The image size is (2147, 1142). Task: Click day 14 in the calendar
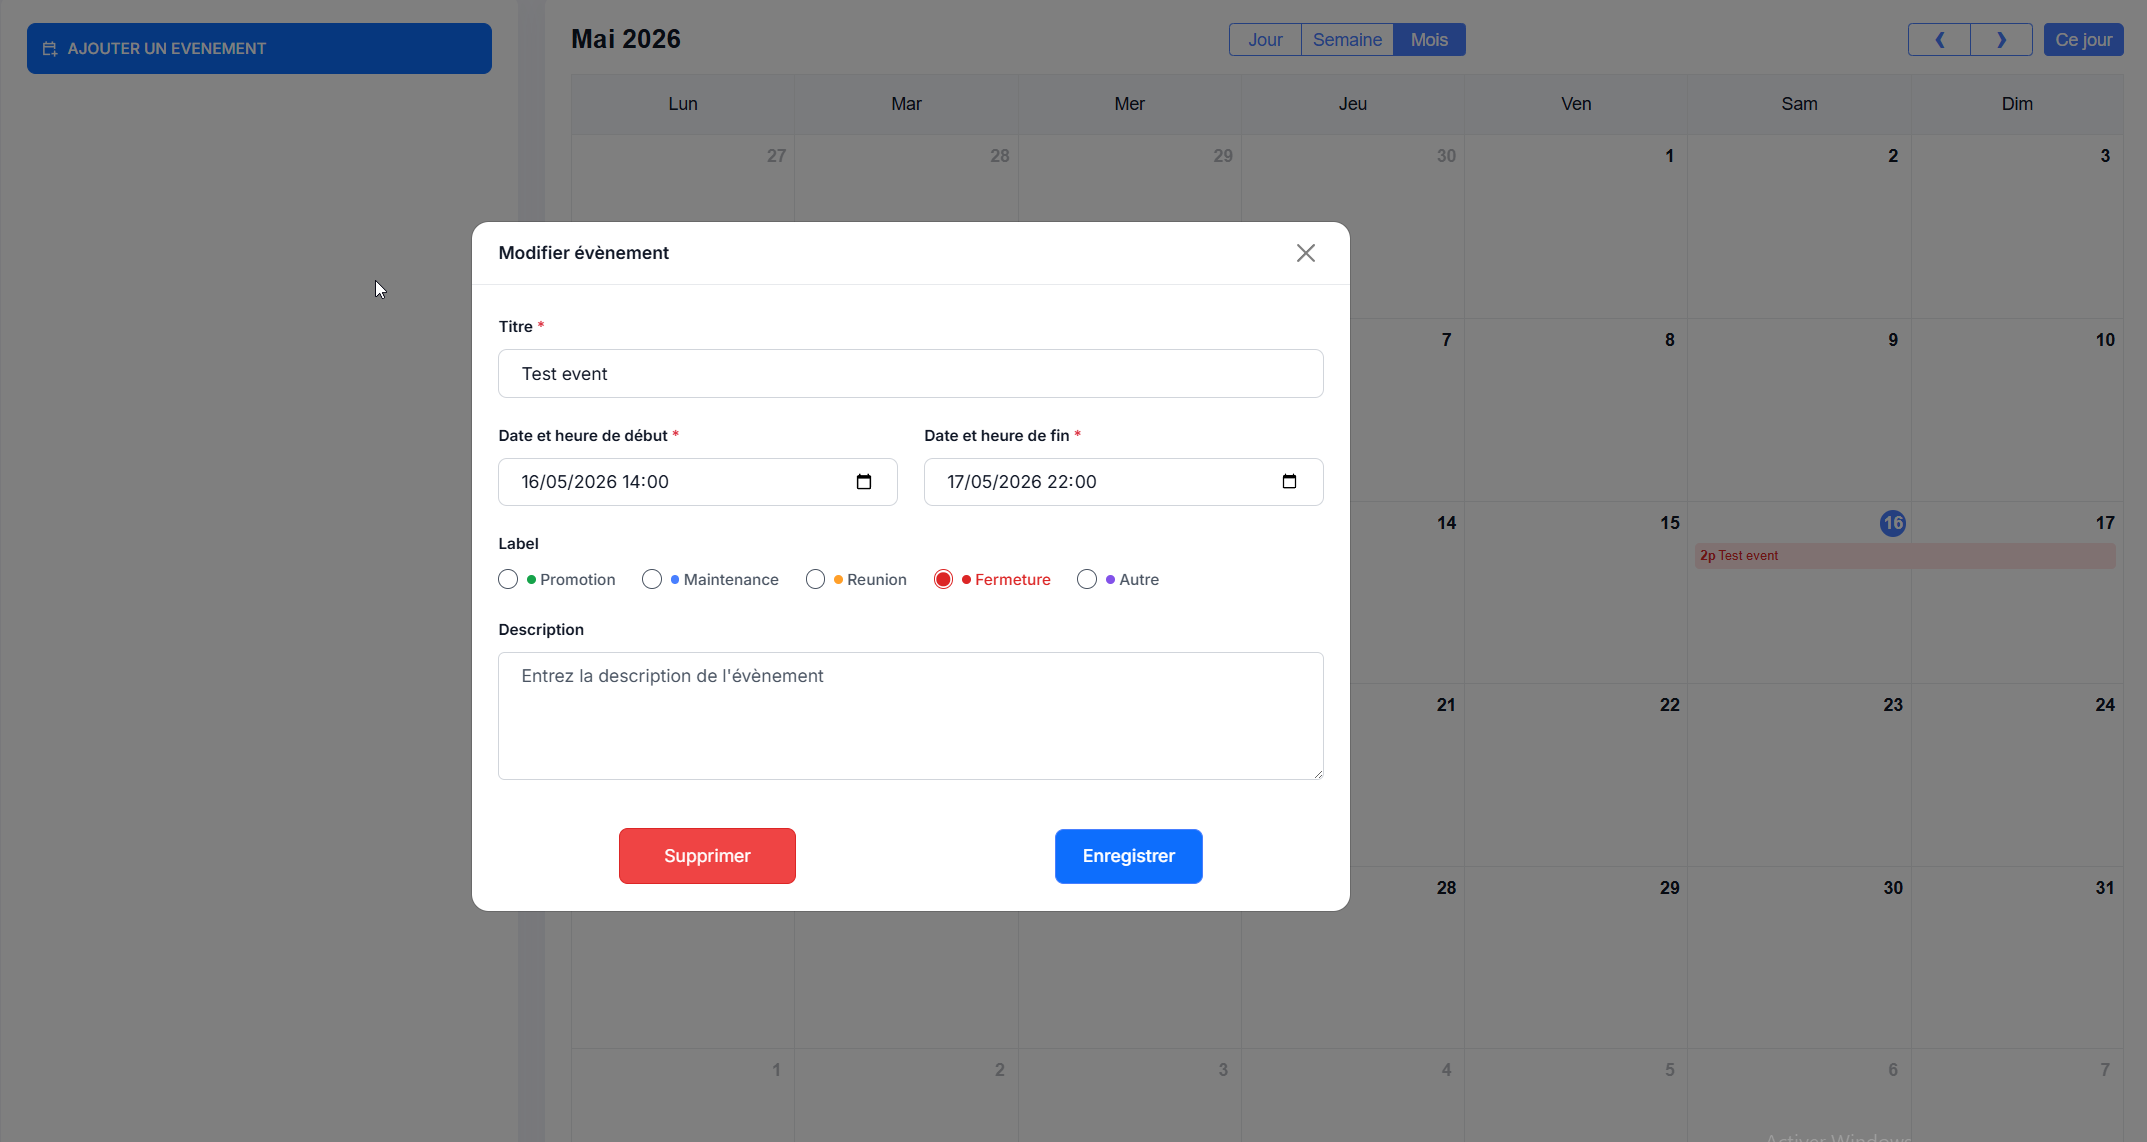pyautogui.click(x=1446, y=523)
